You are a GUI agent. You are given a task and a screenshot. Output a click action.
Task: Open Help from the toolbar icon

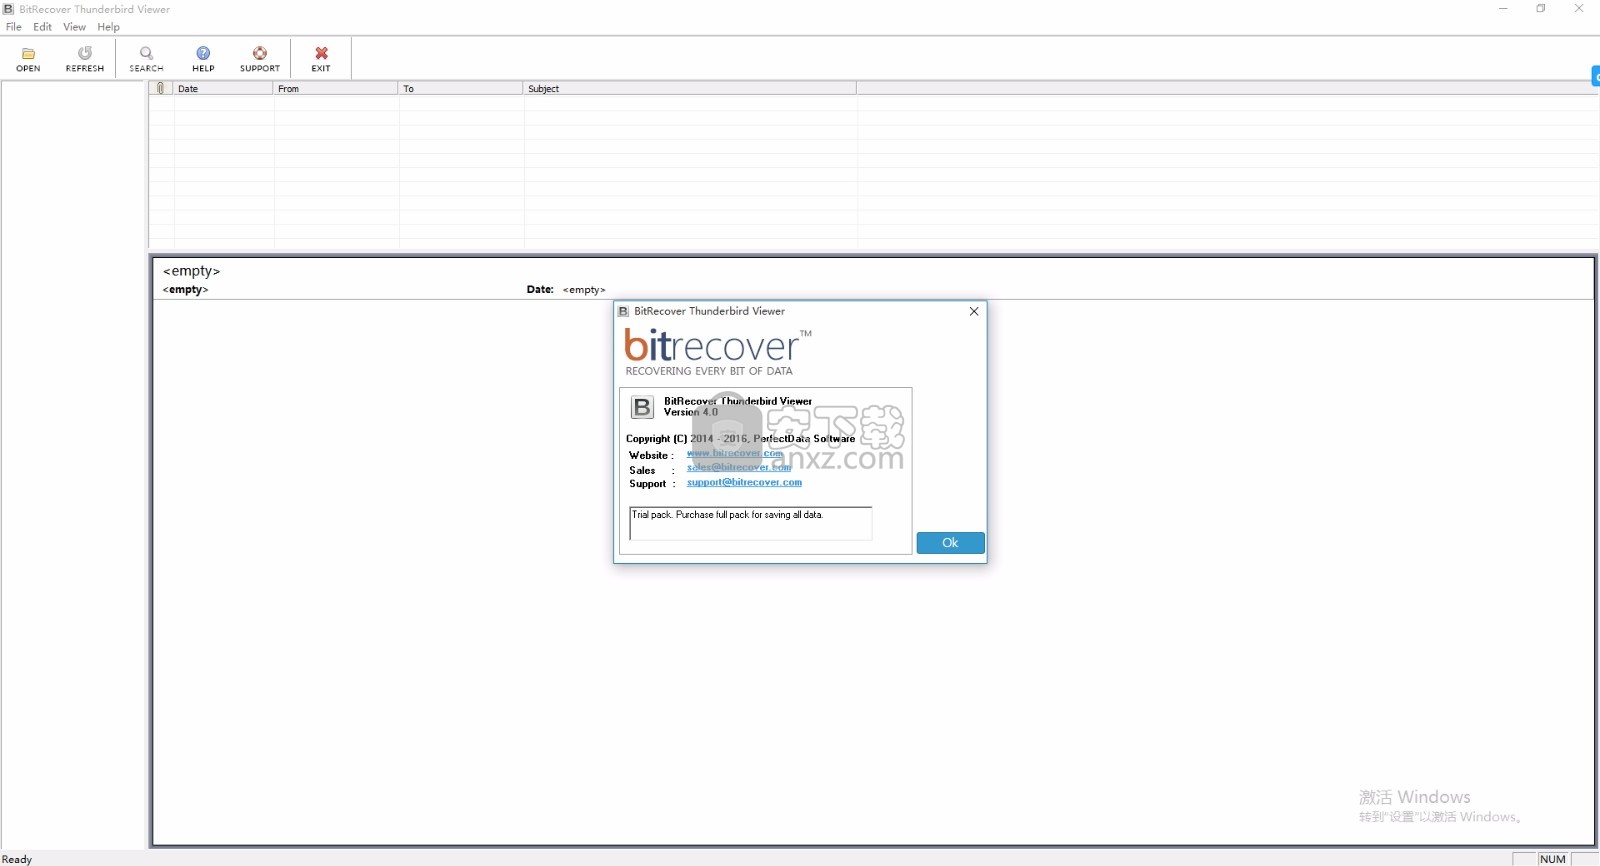point(203,54)
